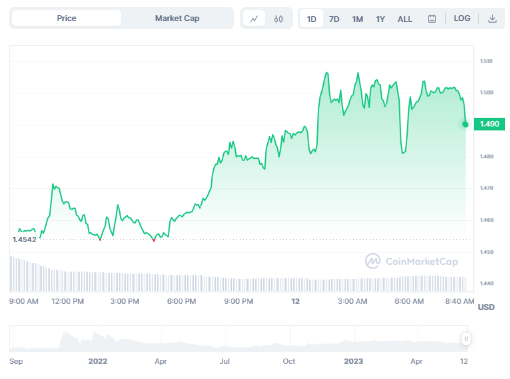
Task: Click the 12:00 PM time axis label
Action: [68, 301]
